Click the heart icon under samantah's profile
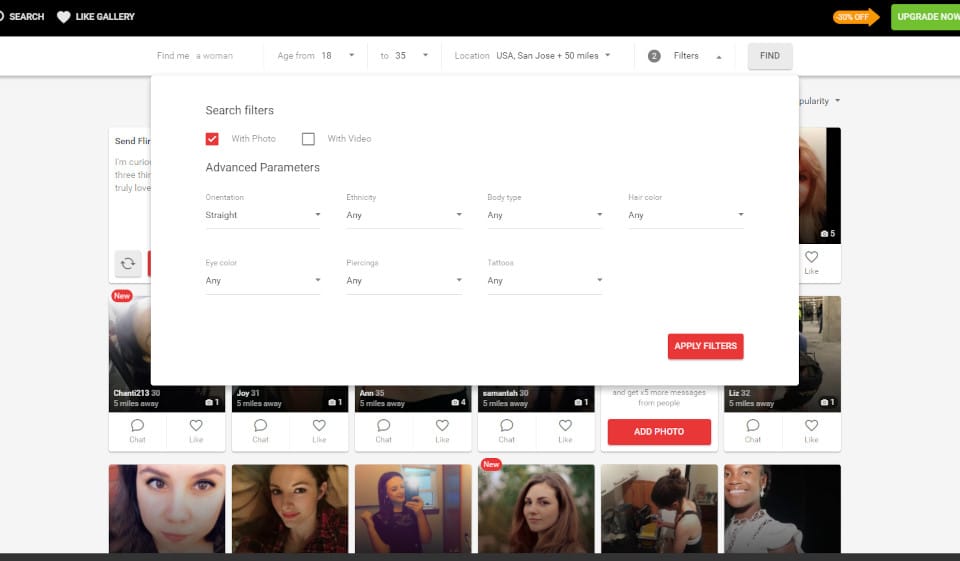This screenshot has height=561, width=960. tap(565, 425)
